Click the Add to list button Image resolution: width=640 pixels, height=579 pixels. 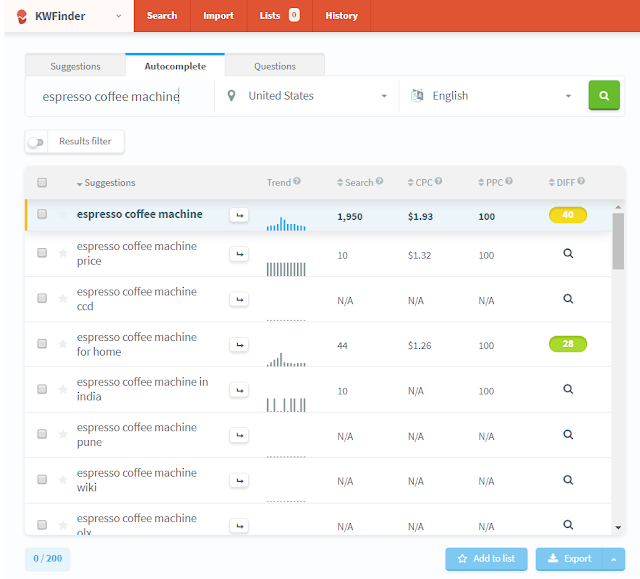(x=486, y=559)
